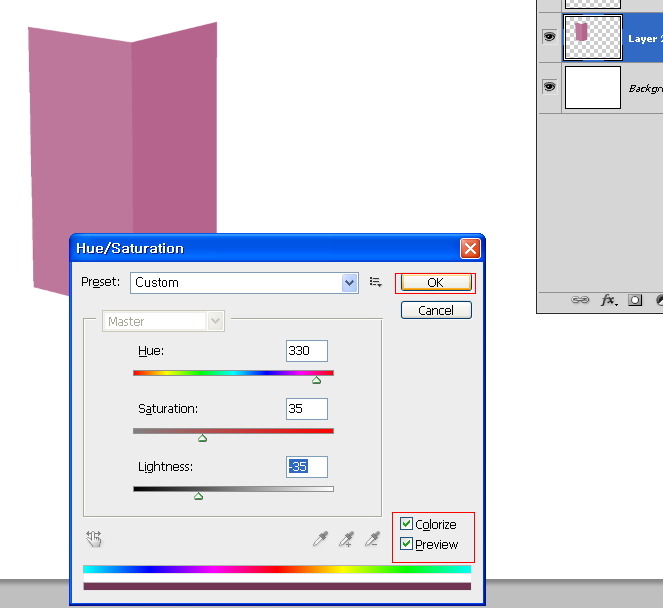Image resolution: width=663 pixels, height=608 pixels.
Task: Open the layer style fx menu
Action: 608,300
